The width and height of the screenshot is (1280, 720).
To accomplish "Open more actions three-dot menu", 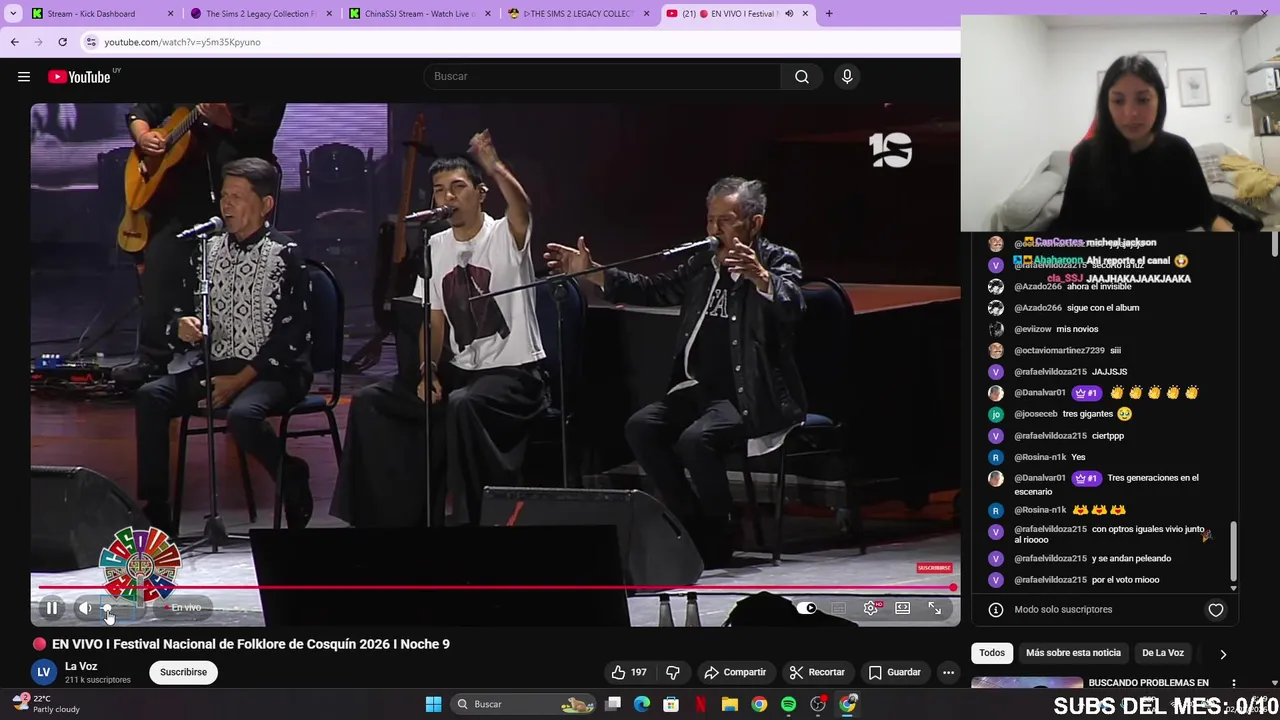I will point(948,672).
